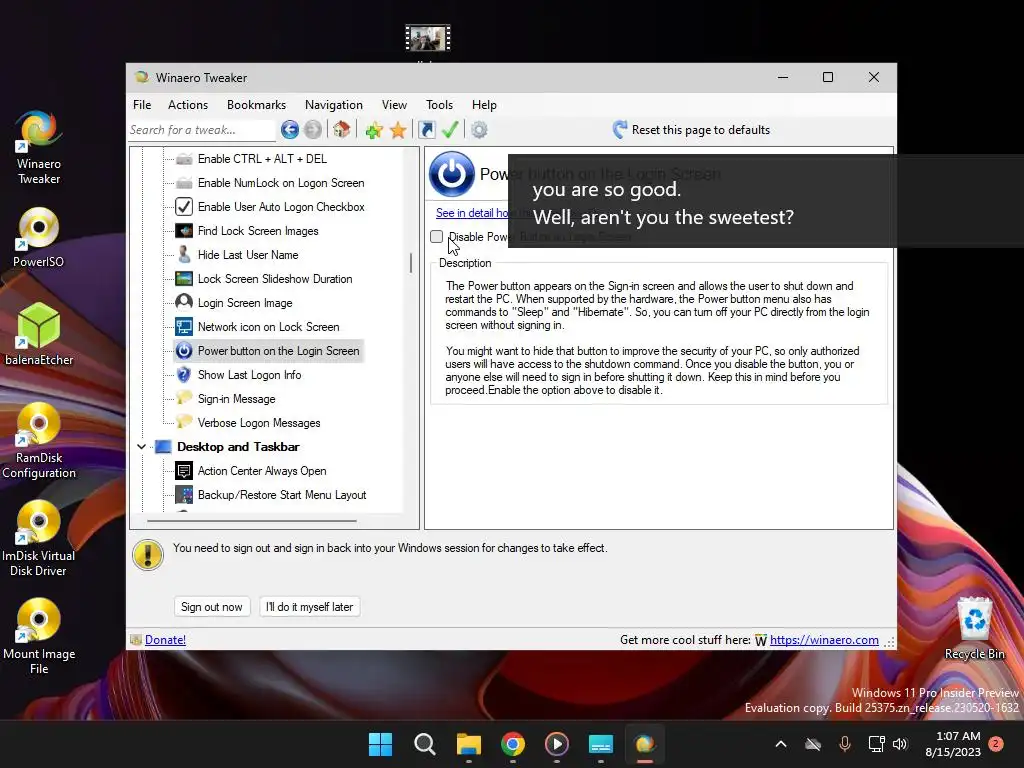1024x768 pixels.
Task: Open the media player taskbar icon
Action: [x=556, y=744]
